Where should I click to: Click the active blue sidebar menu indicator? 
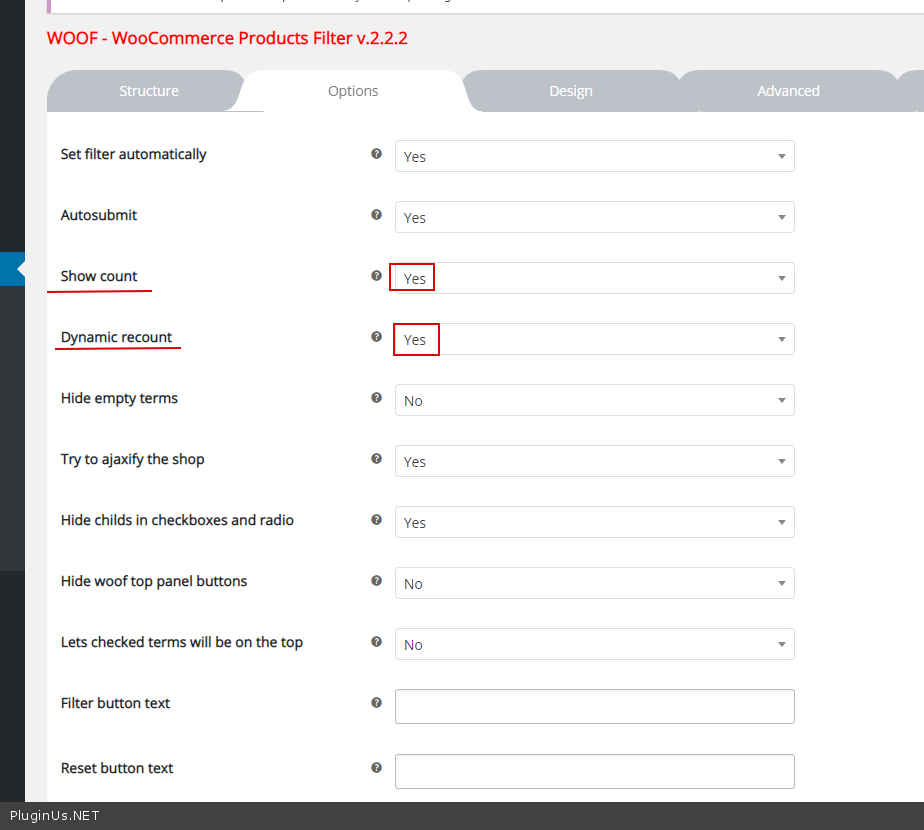[x=12, y=269]
